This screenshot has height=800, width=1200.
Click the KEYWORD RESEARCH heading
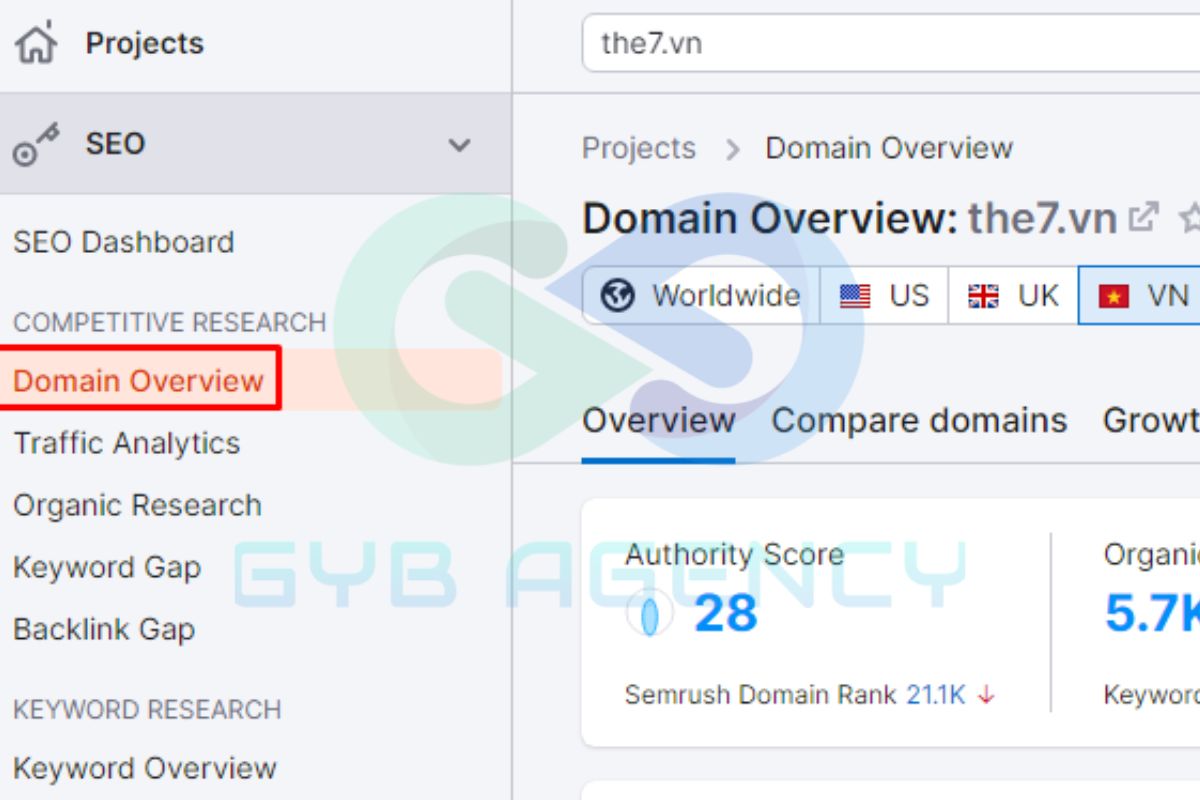coord(147,710)
